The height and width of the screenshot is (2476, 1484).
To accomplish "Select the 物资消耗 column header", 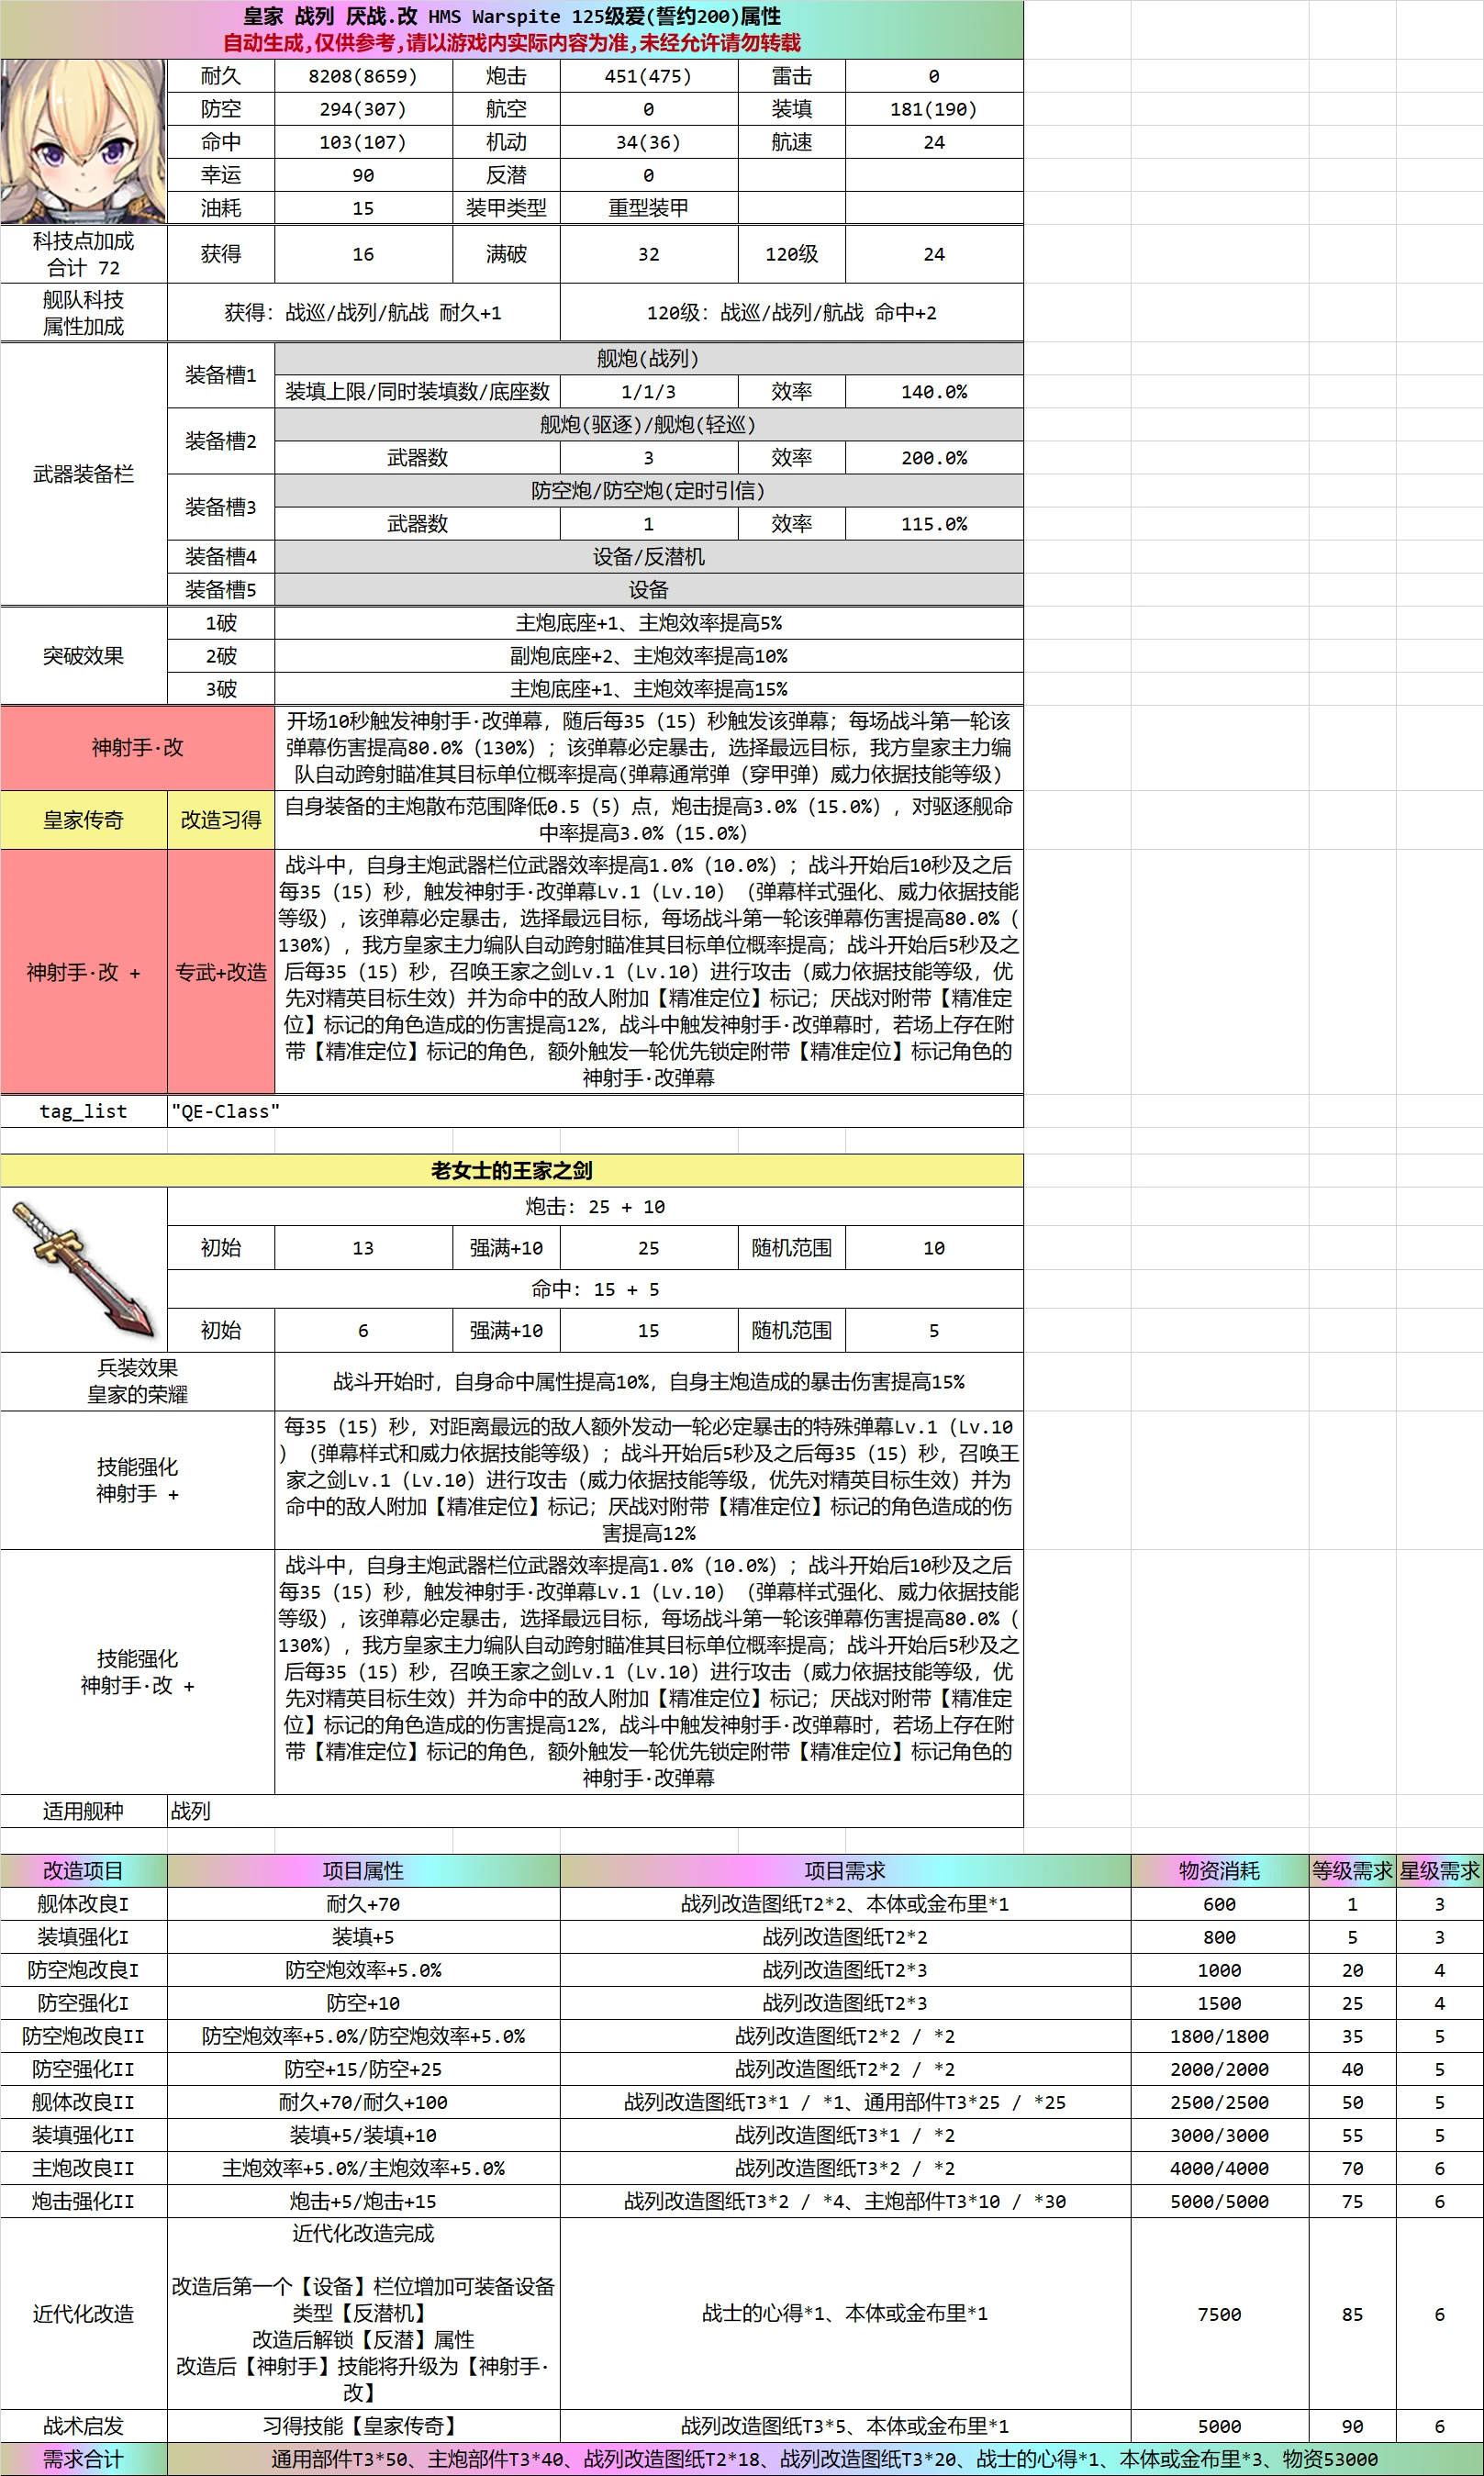I will pos(1220,1871).
